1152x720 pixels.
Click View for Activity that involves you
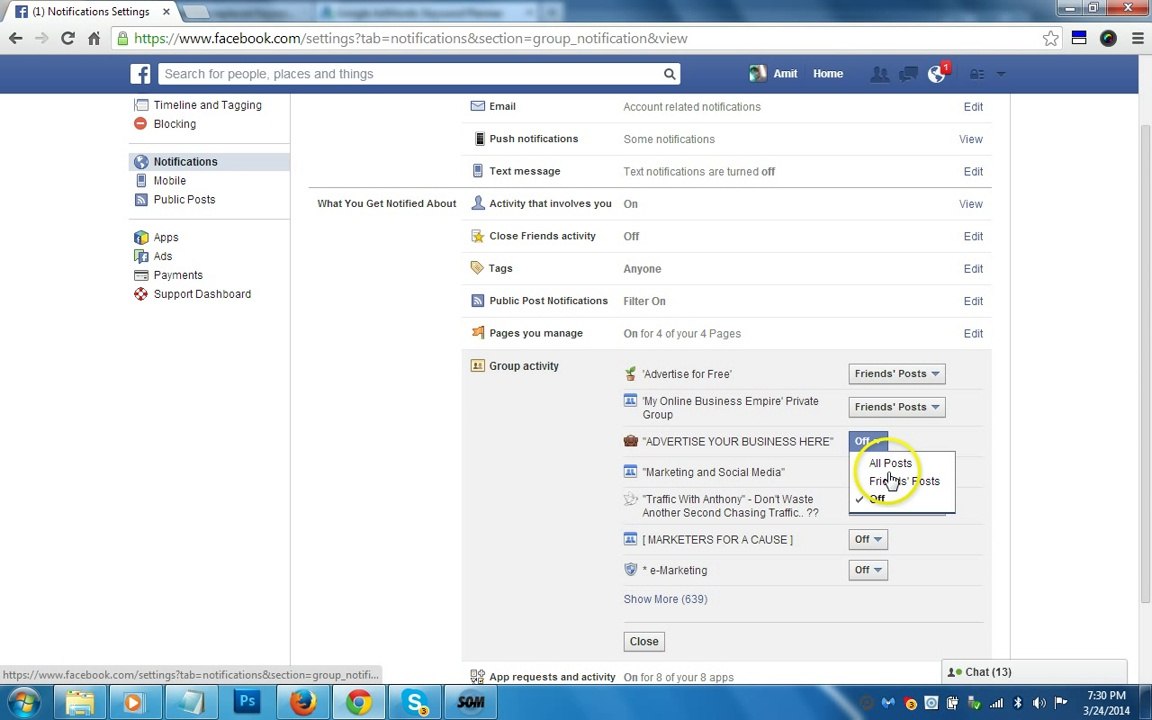tap(971, 204)
